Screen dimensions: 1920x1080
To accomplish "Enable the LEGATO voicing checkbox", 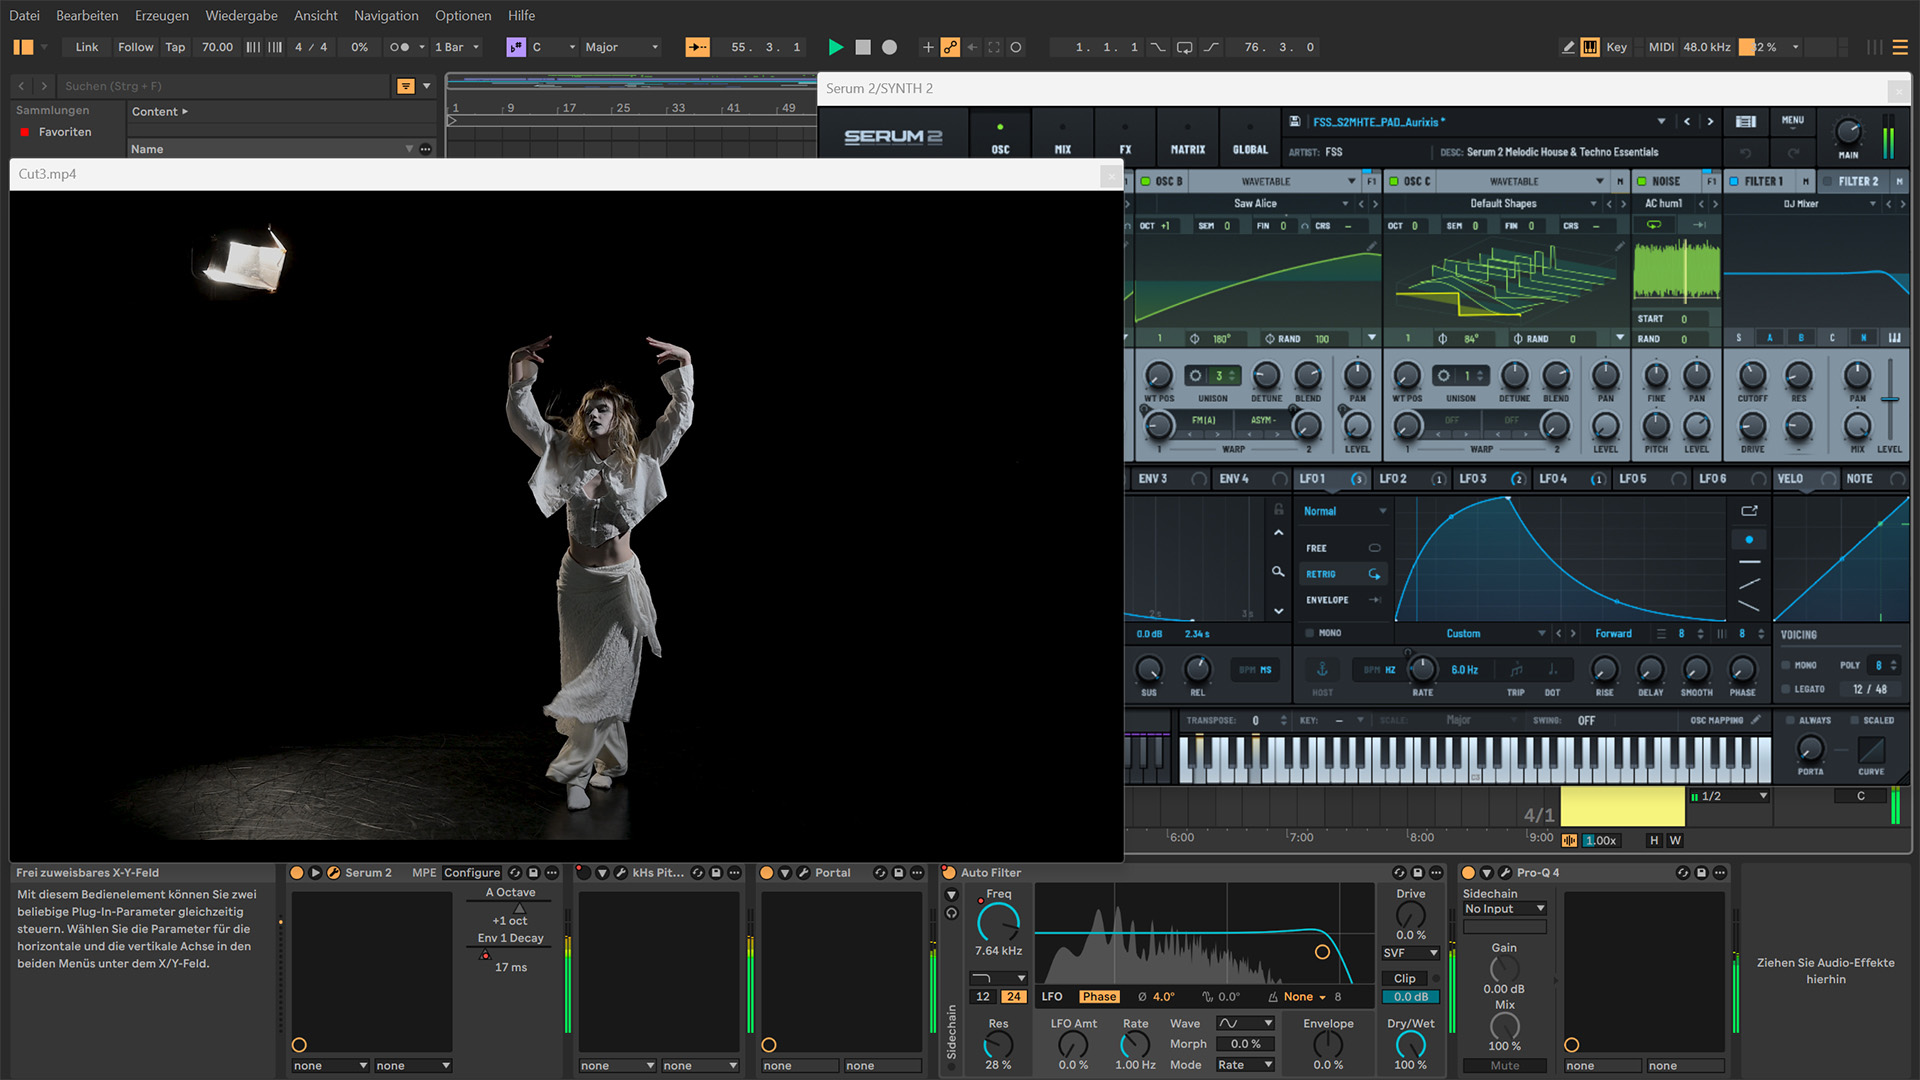I will point(1787,689).
